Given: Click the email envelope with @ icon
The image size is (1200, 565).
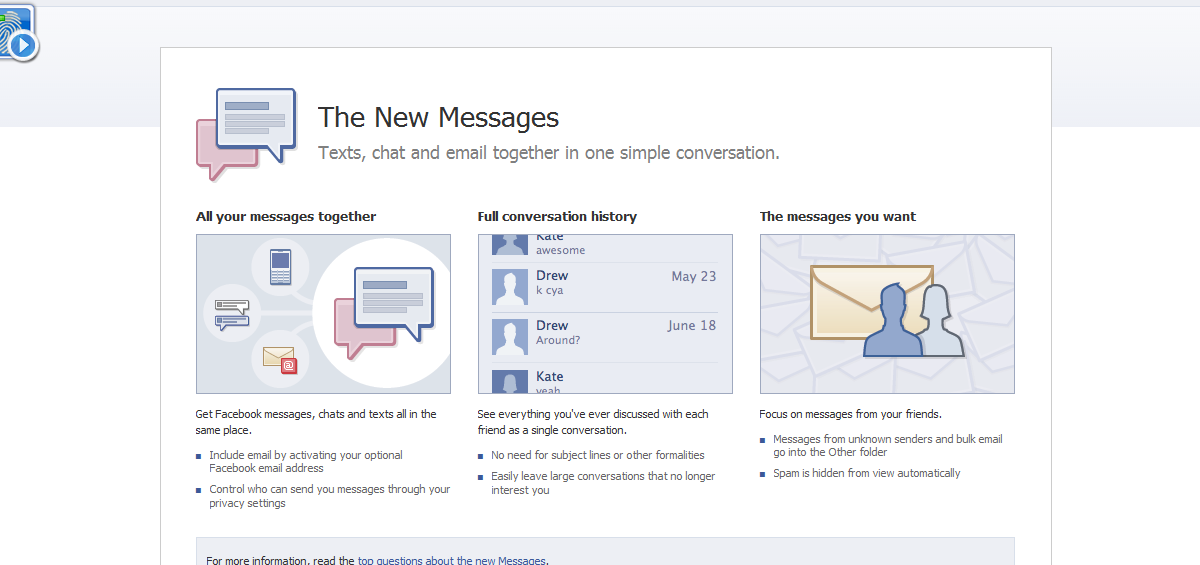Looking at the screenshot, I should [x=280, y=359].
